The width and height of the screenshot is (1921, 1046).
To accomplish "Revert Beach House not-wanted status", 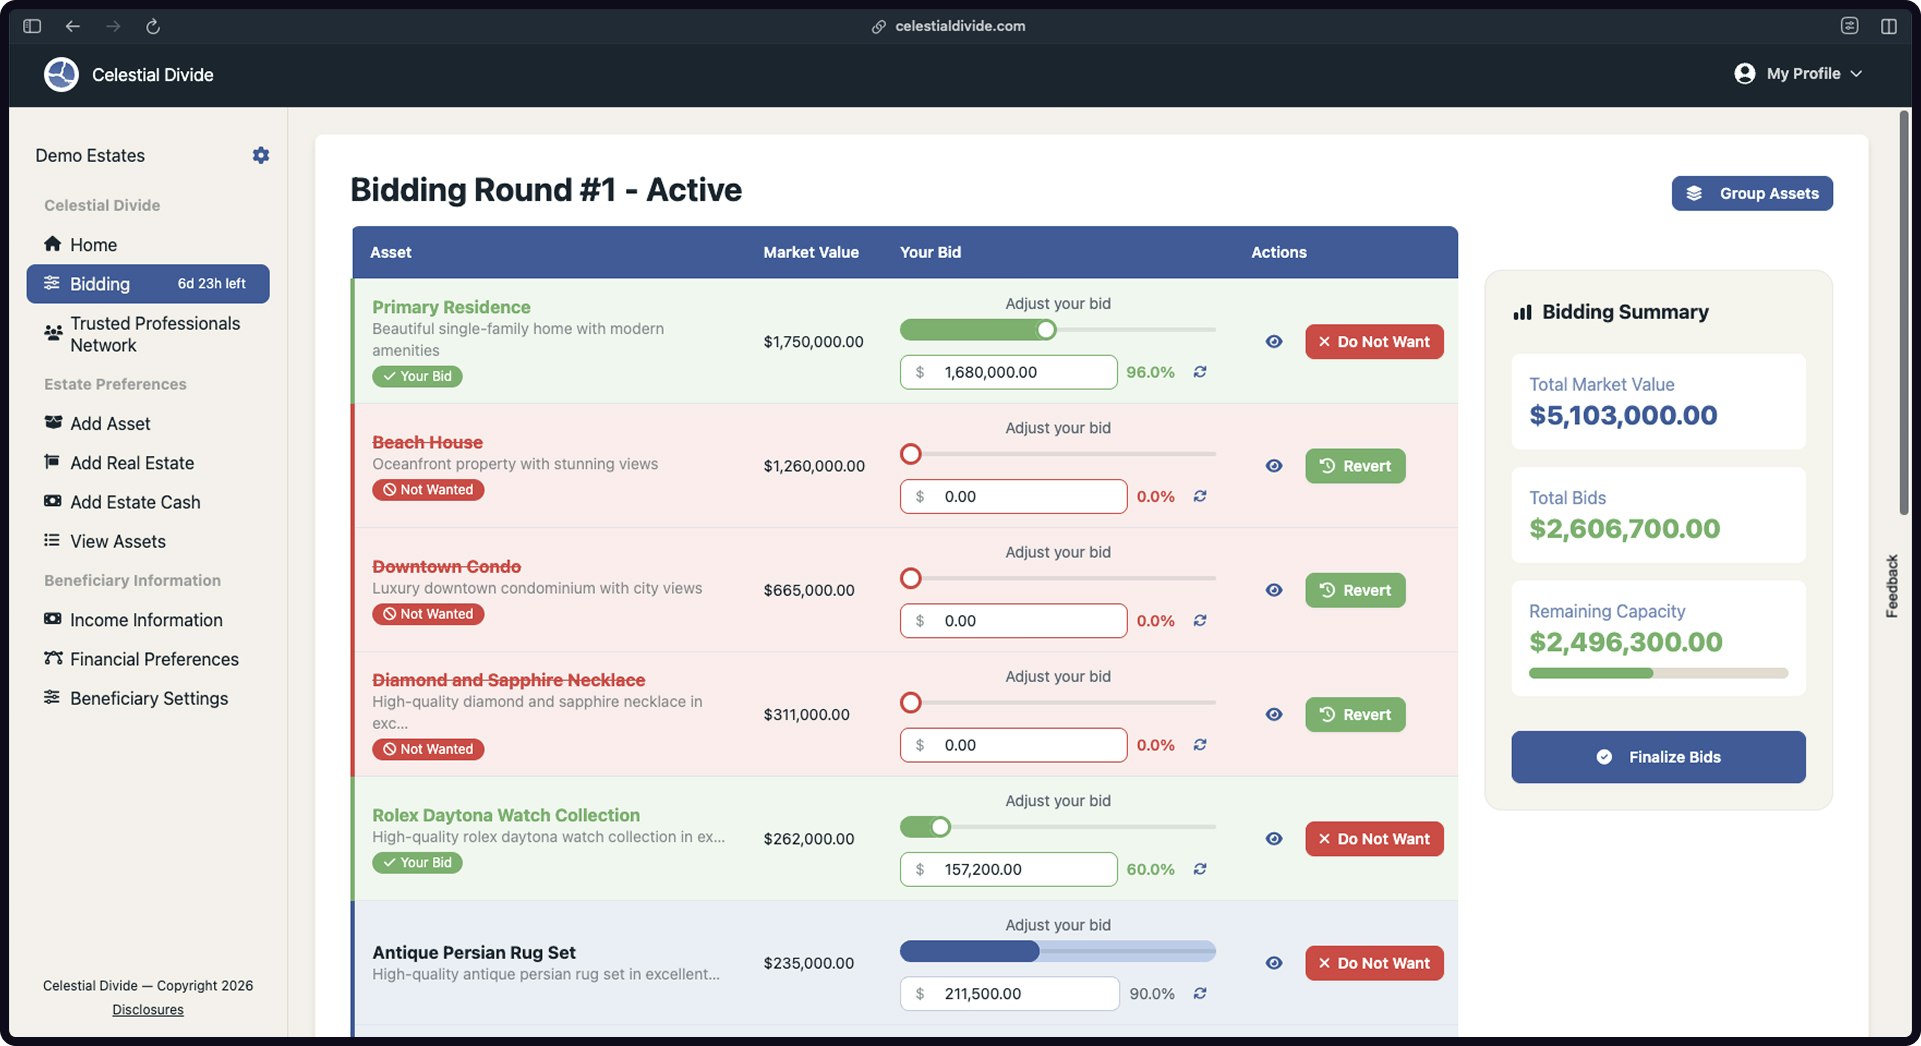I will [1355, 466].
